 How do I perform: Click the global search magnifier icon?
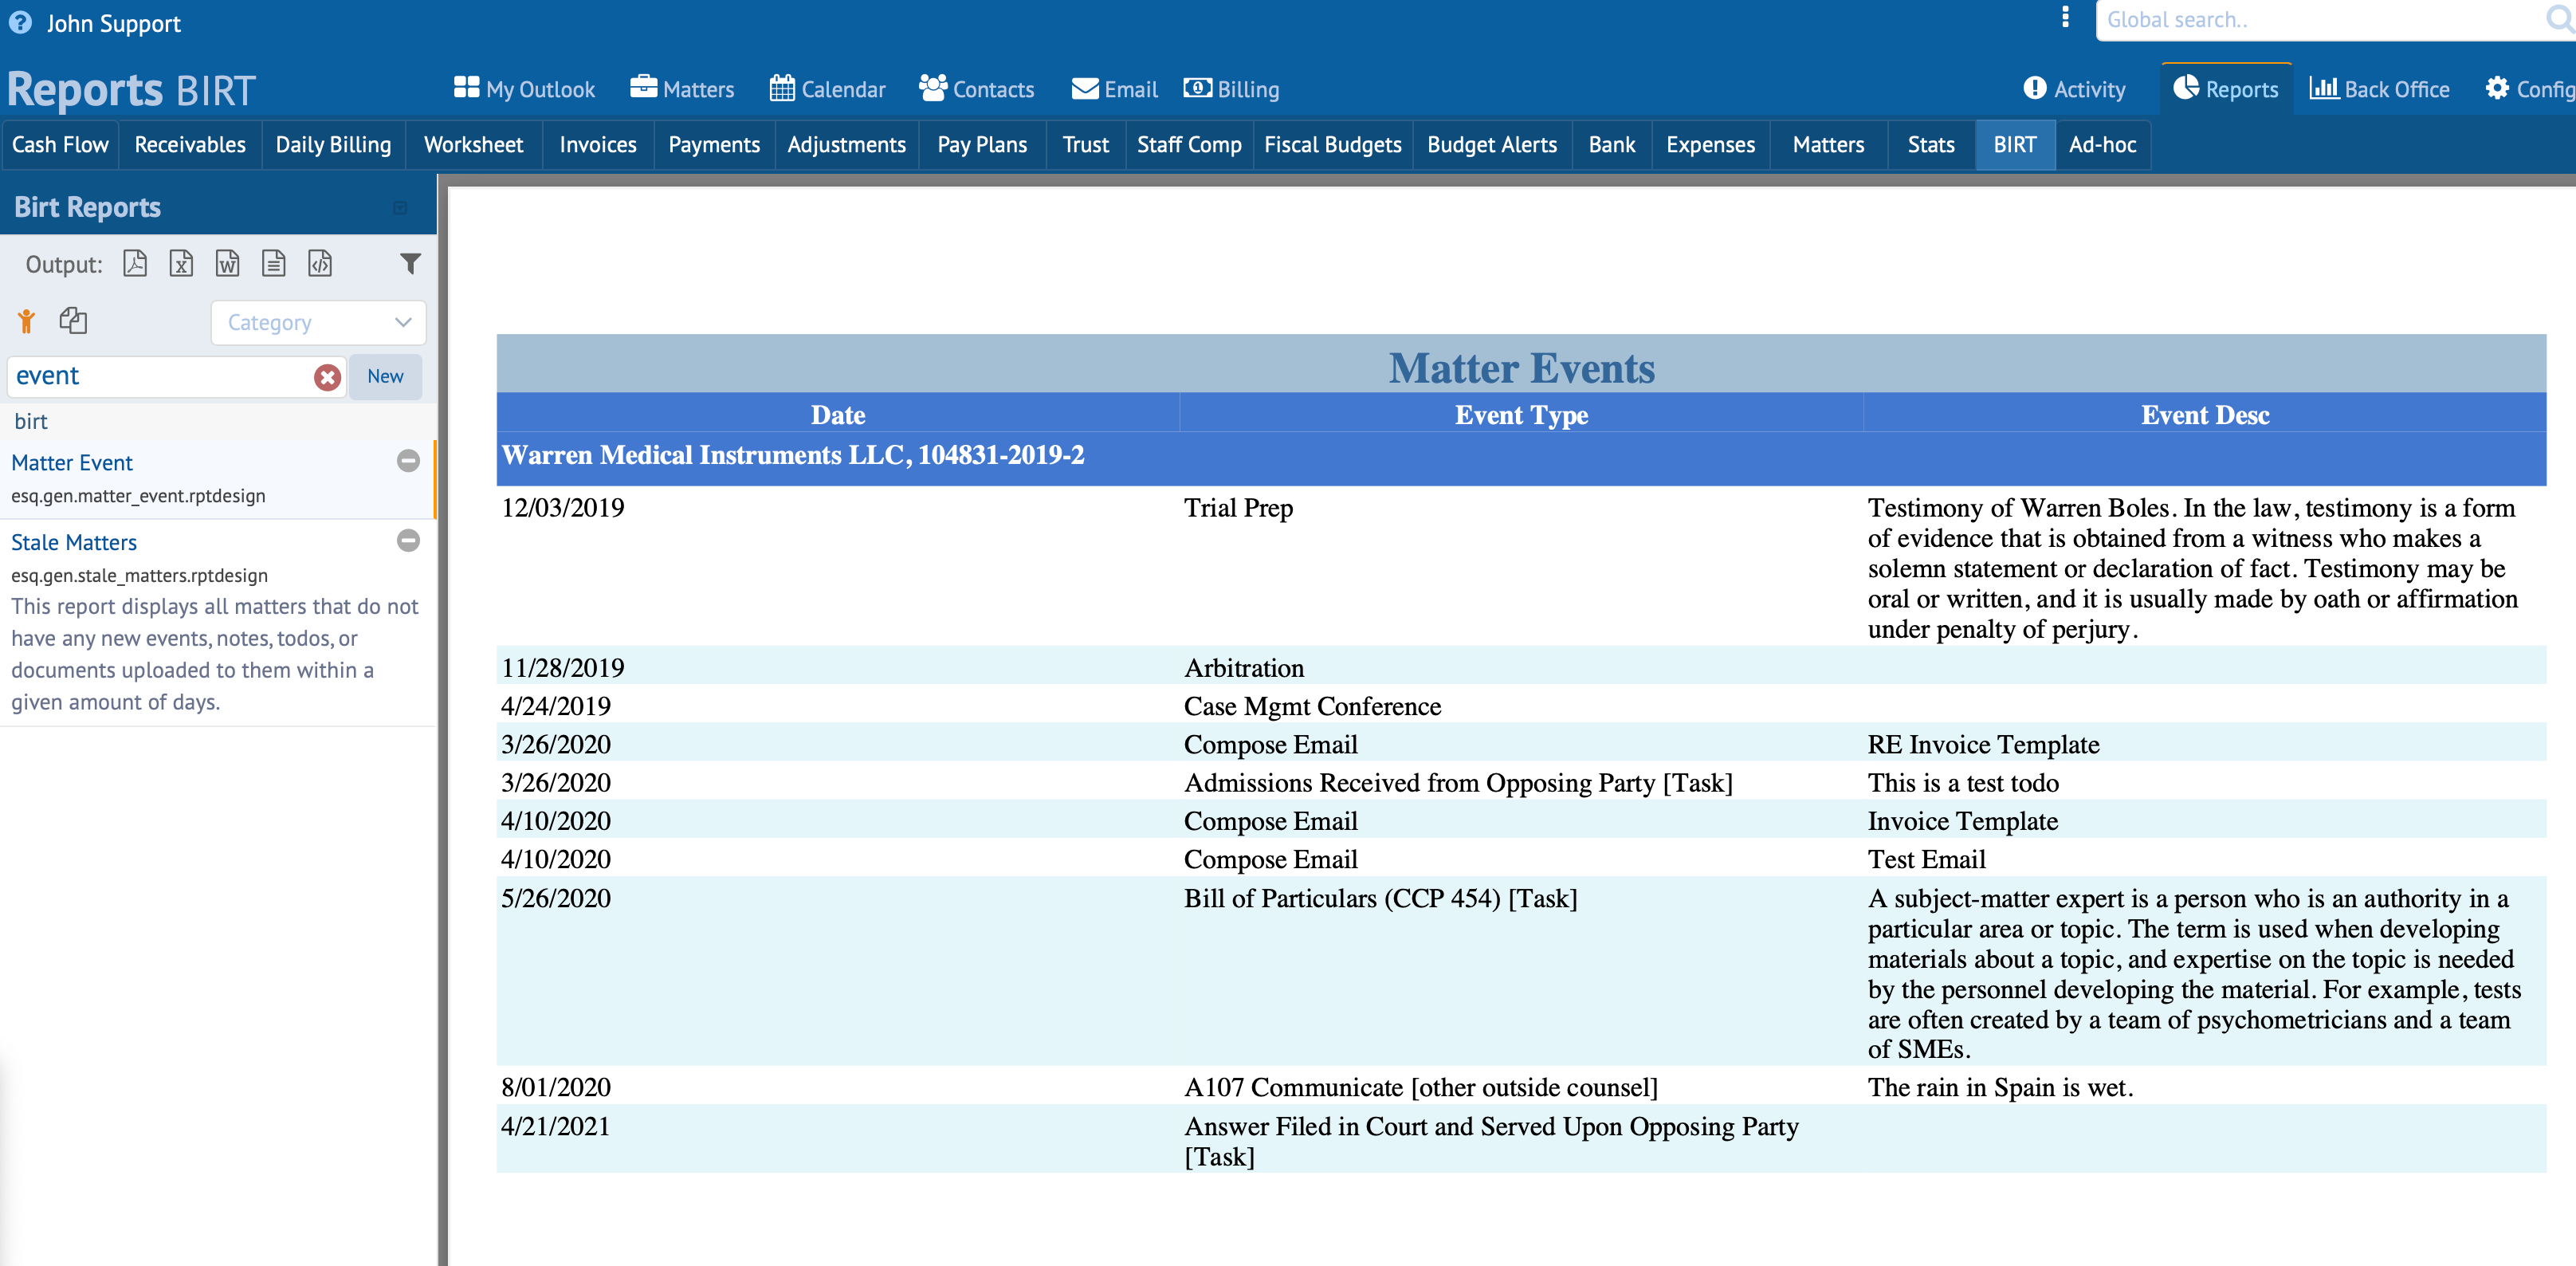click(x=2561, y=19)
